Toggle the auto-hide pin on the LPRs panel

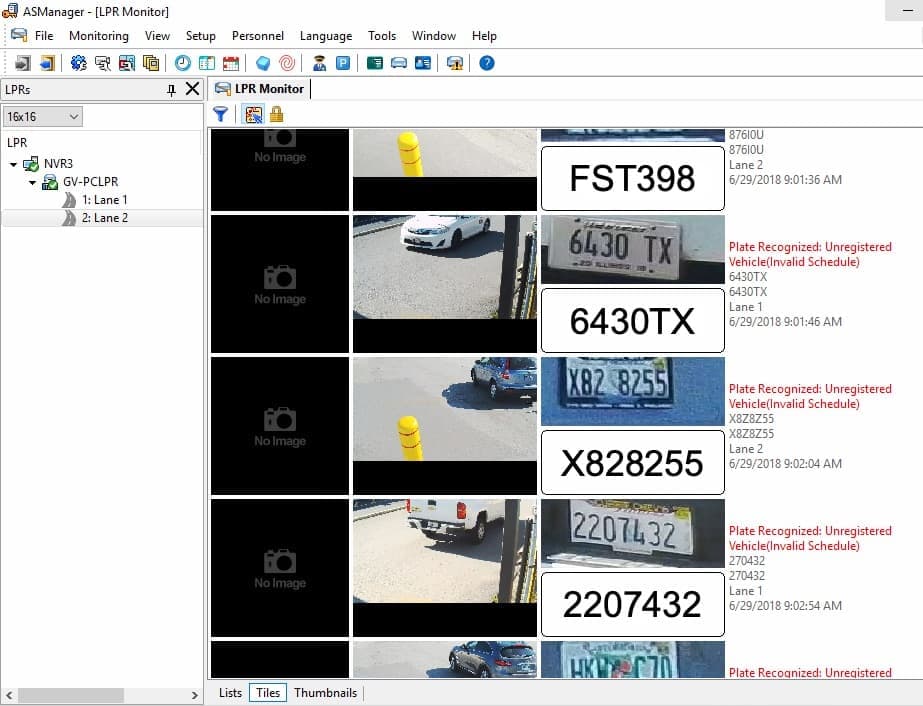tap(172, 88)
